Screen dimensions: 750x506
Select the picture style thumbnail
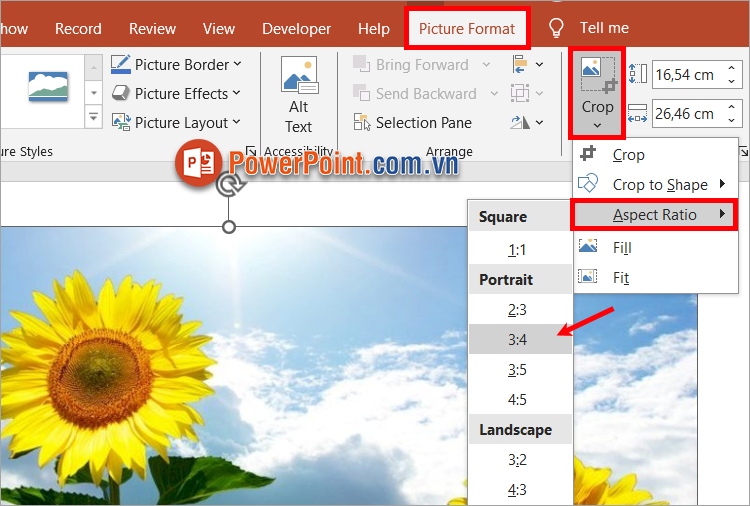coord(48,87)
